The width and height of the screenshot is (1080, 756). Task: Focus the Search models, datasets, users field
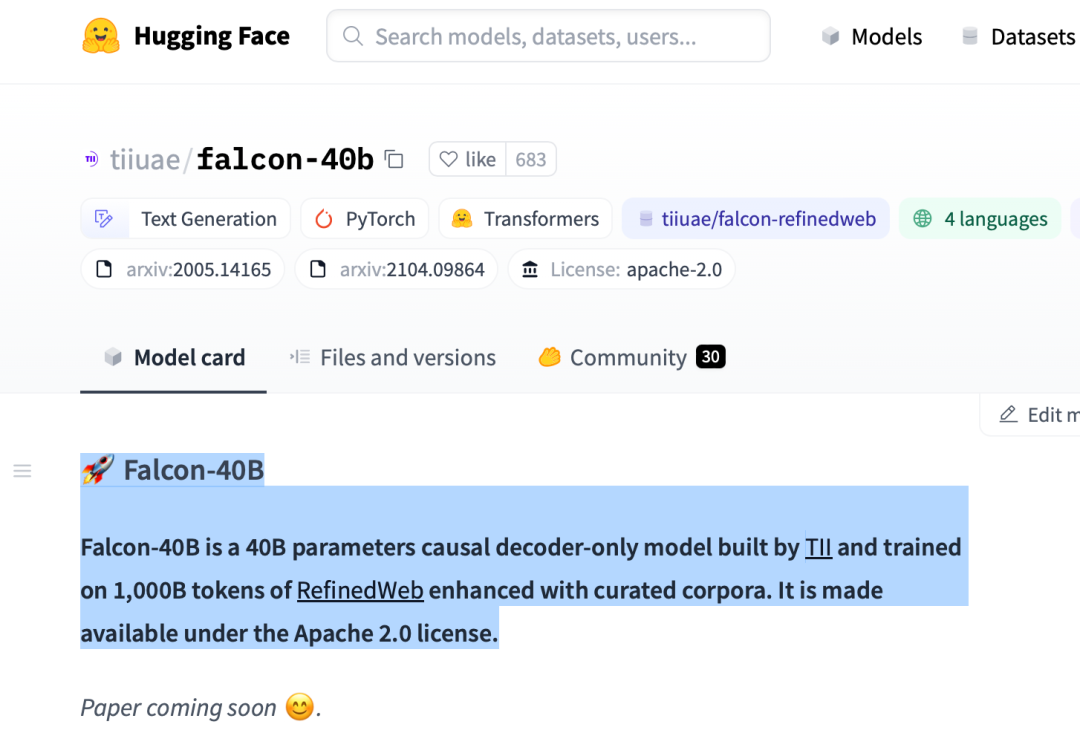[x=548, y=36]
